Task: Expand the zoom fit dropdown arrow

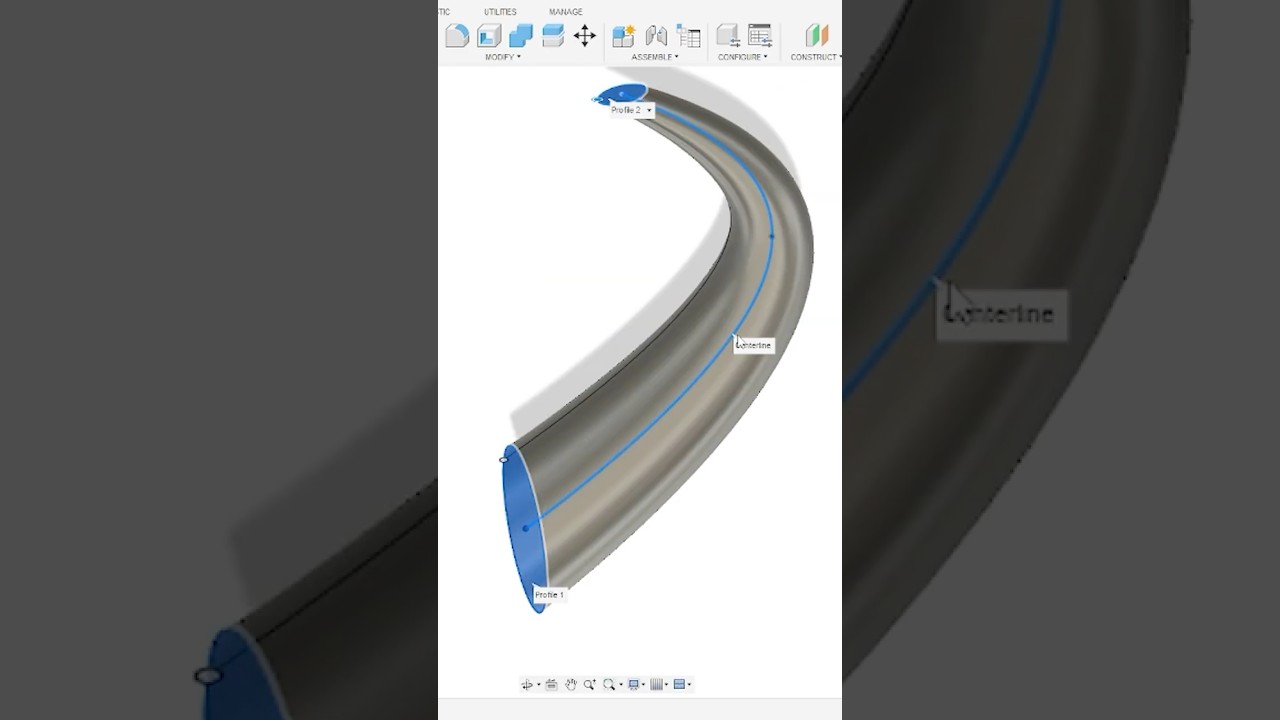Action: click(620, 685)
